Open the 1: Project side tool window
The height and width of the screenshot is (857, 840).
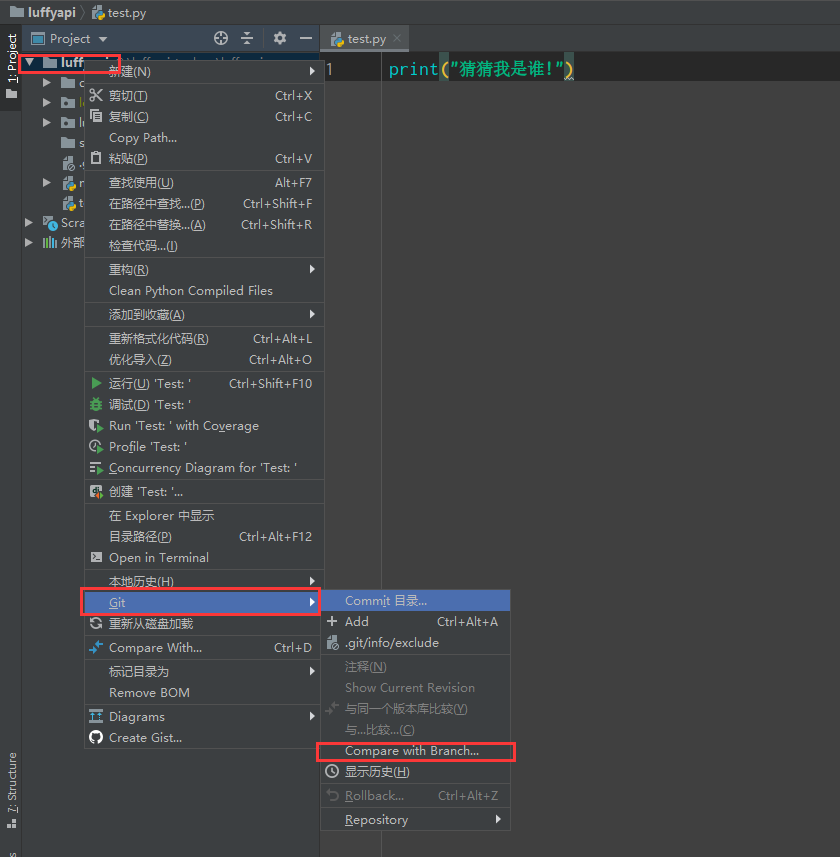pyautogui.click(x=11, y=66)
